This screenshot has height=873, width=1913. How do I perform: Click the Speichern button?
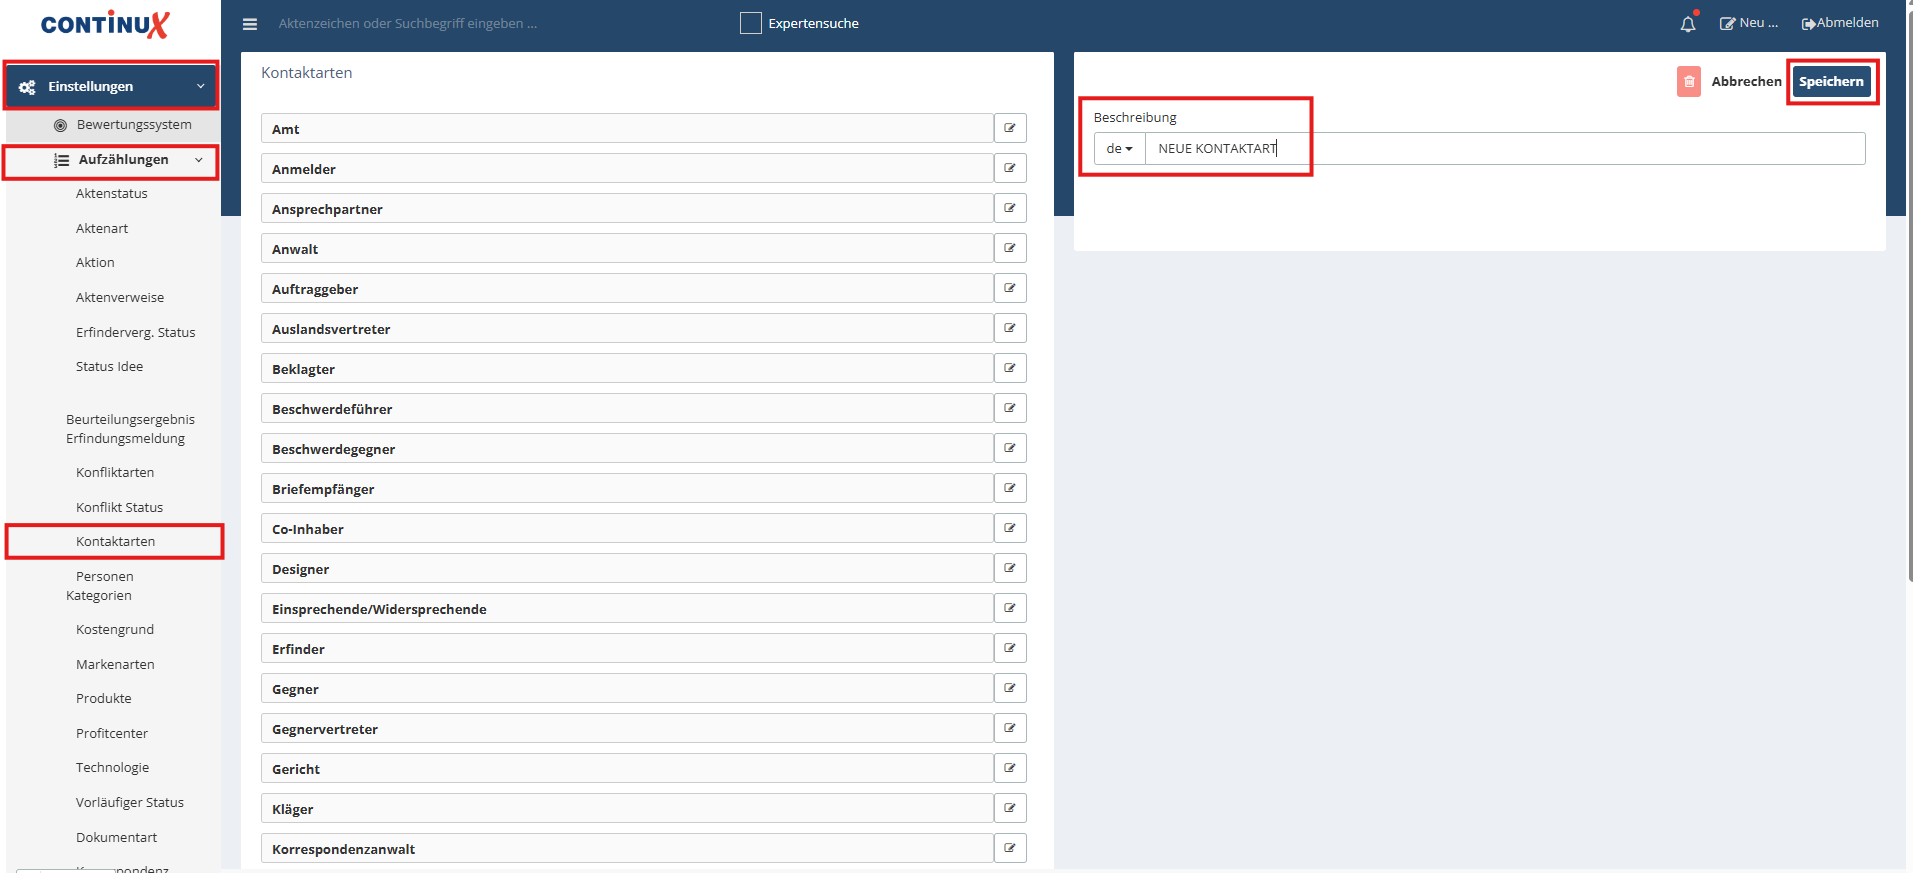pyautogui.click(x=1831, y=82)
